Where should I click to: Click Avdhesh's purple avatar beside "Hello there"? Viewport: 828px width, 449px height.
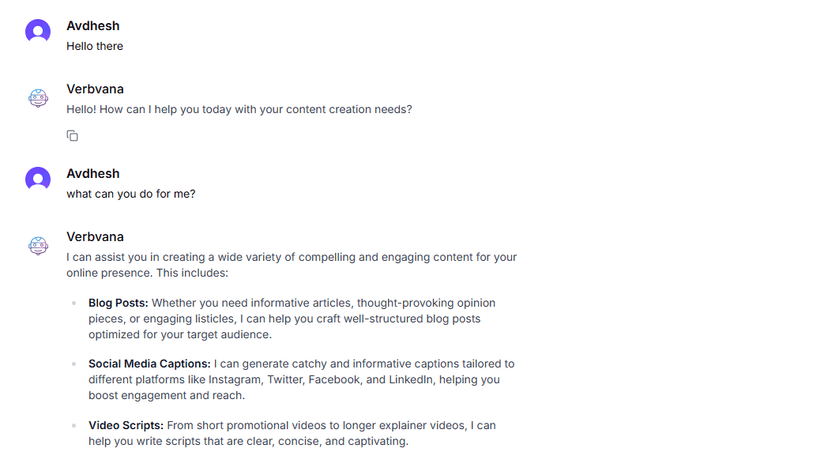[x=38, y=31]
